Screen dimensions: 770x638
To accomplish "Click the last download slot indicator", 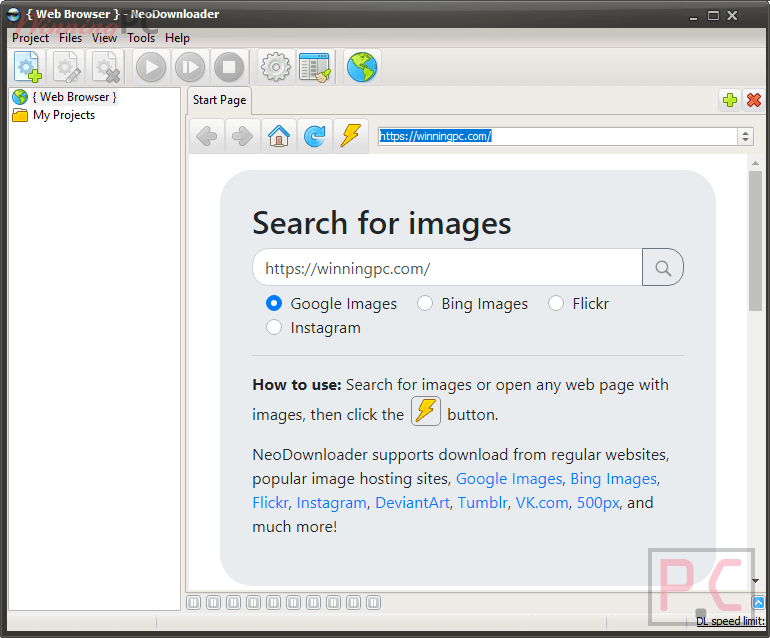I will click(x=373, y=602).
